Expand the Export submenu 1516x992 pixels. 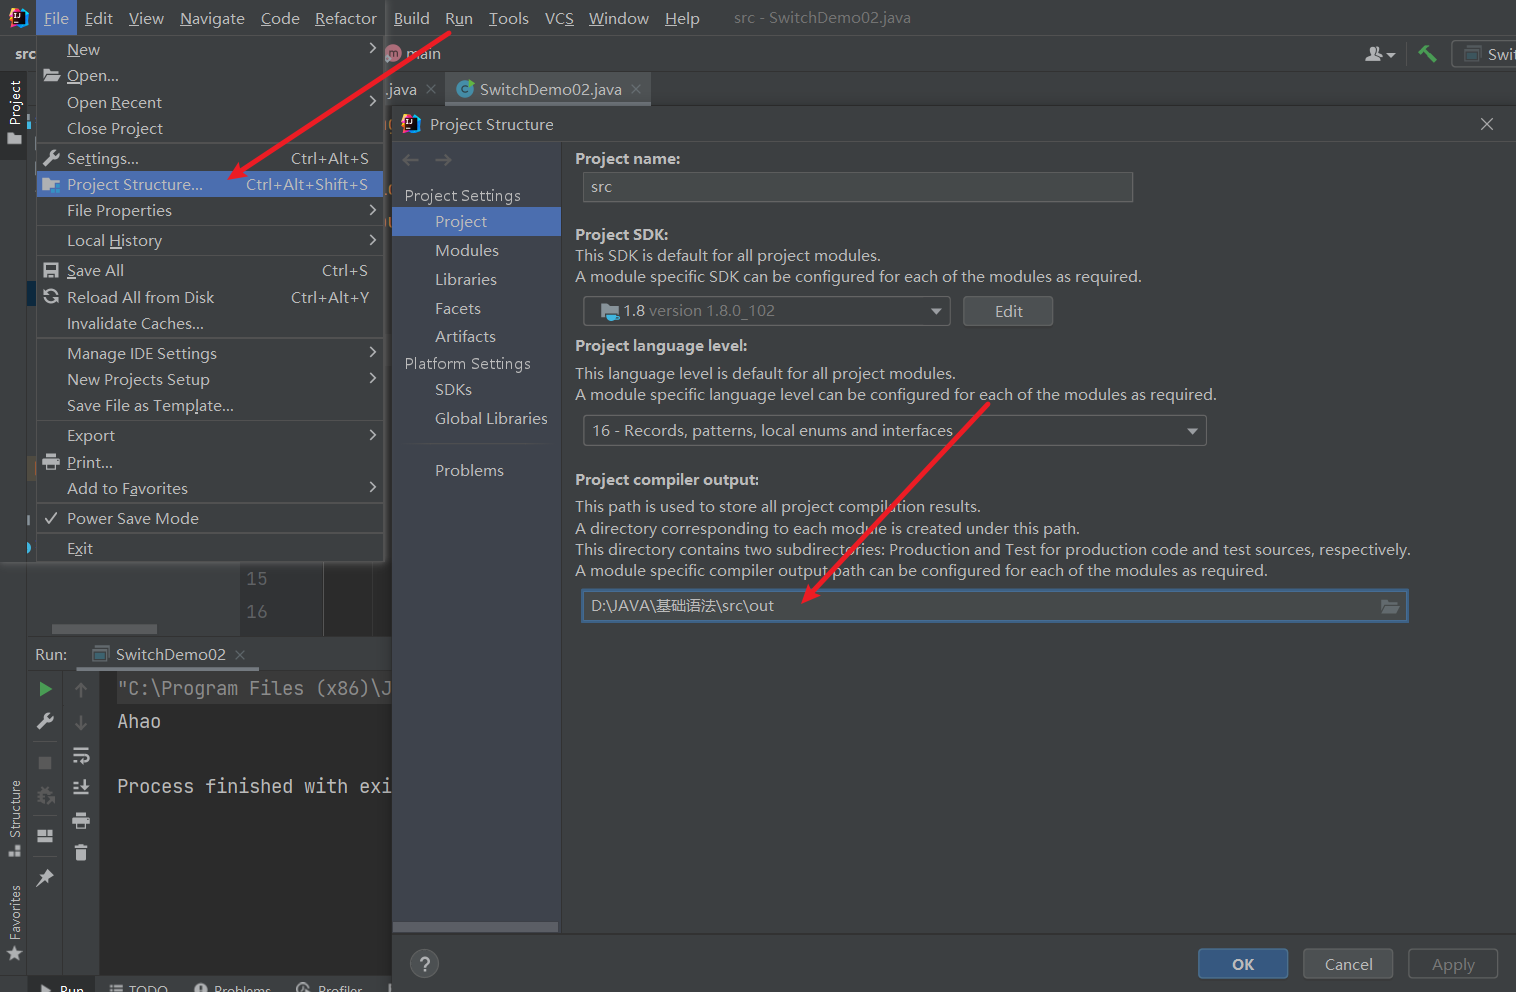pos(210,435)
